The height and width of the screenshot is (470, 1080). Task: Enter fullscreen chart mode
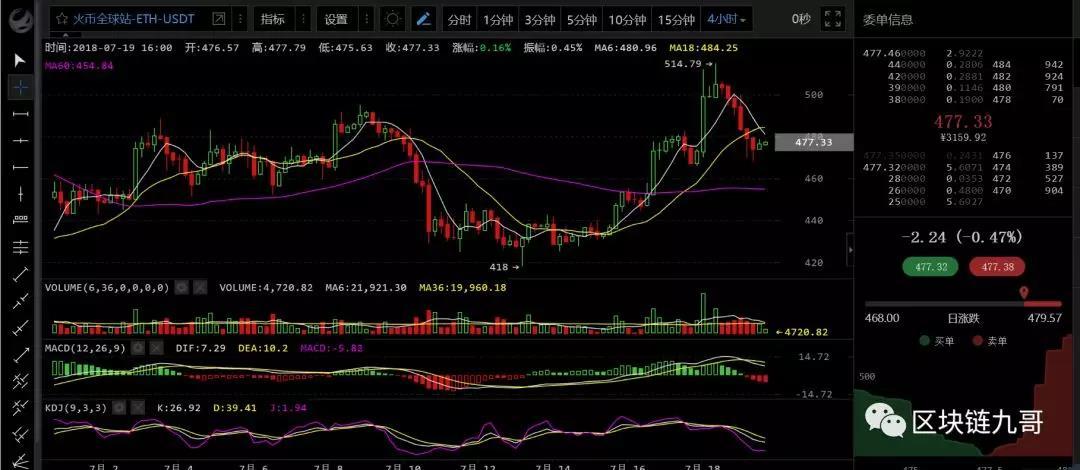[833, 19]
